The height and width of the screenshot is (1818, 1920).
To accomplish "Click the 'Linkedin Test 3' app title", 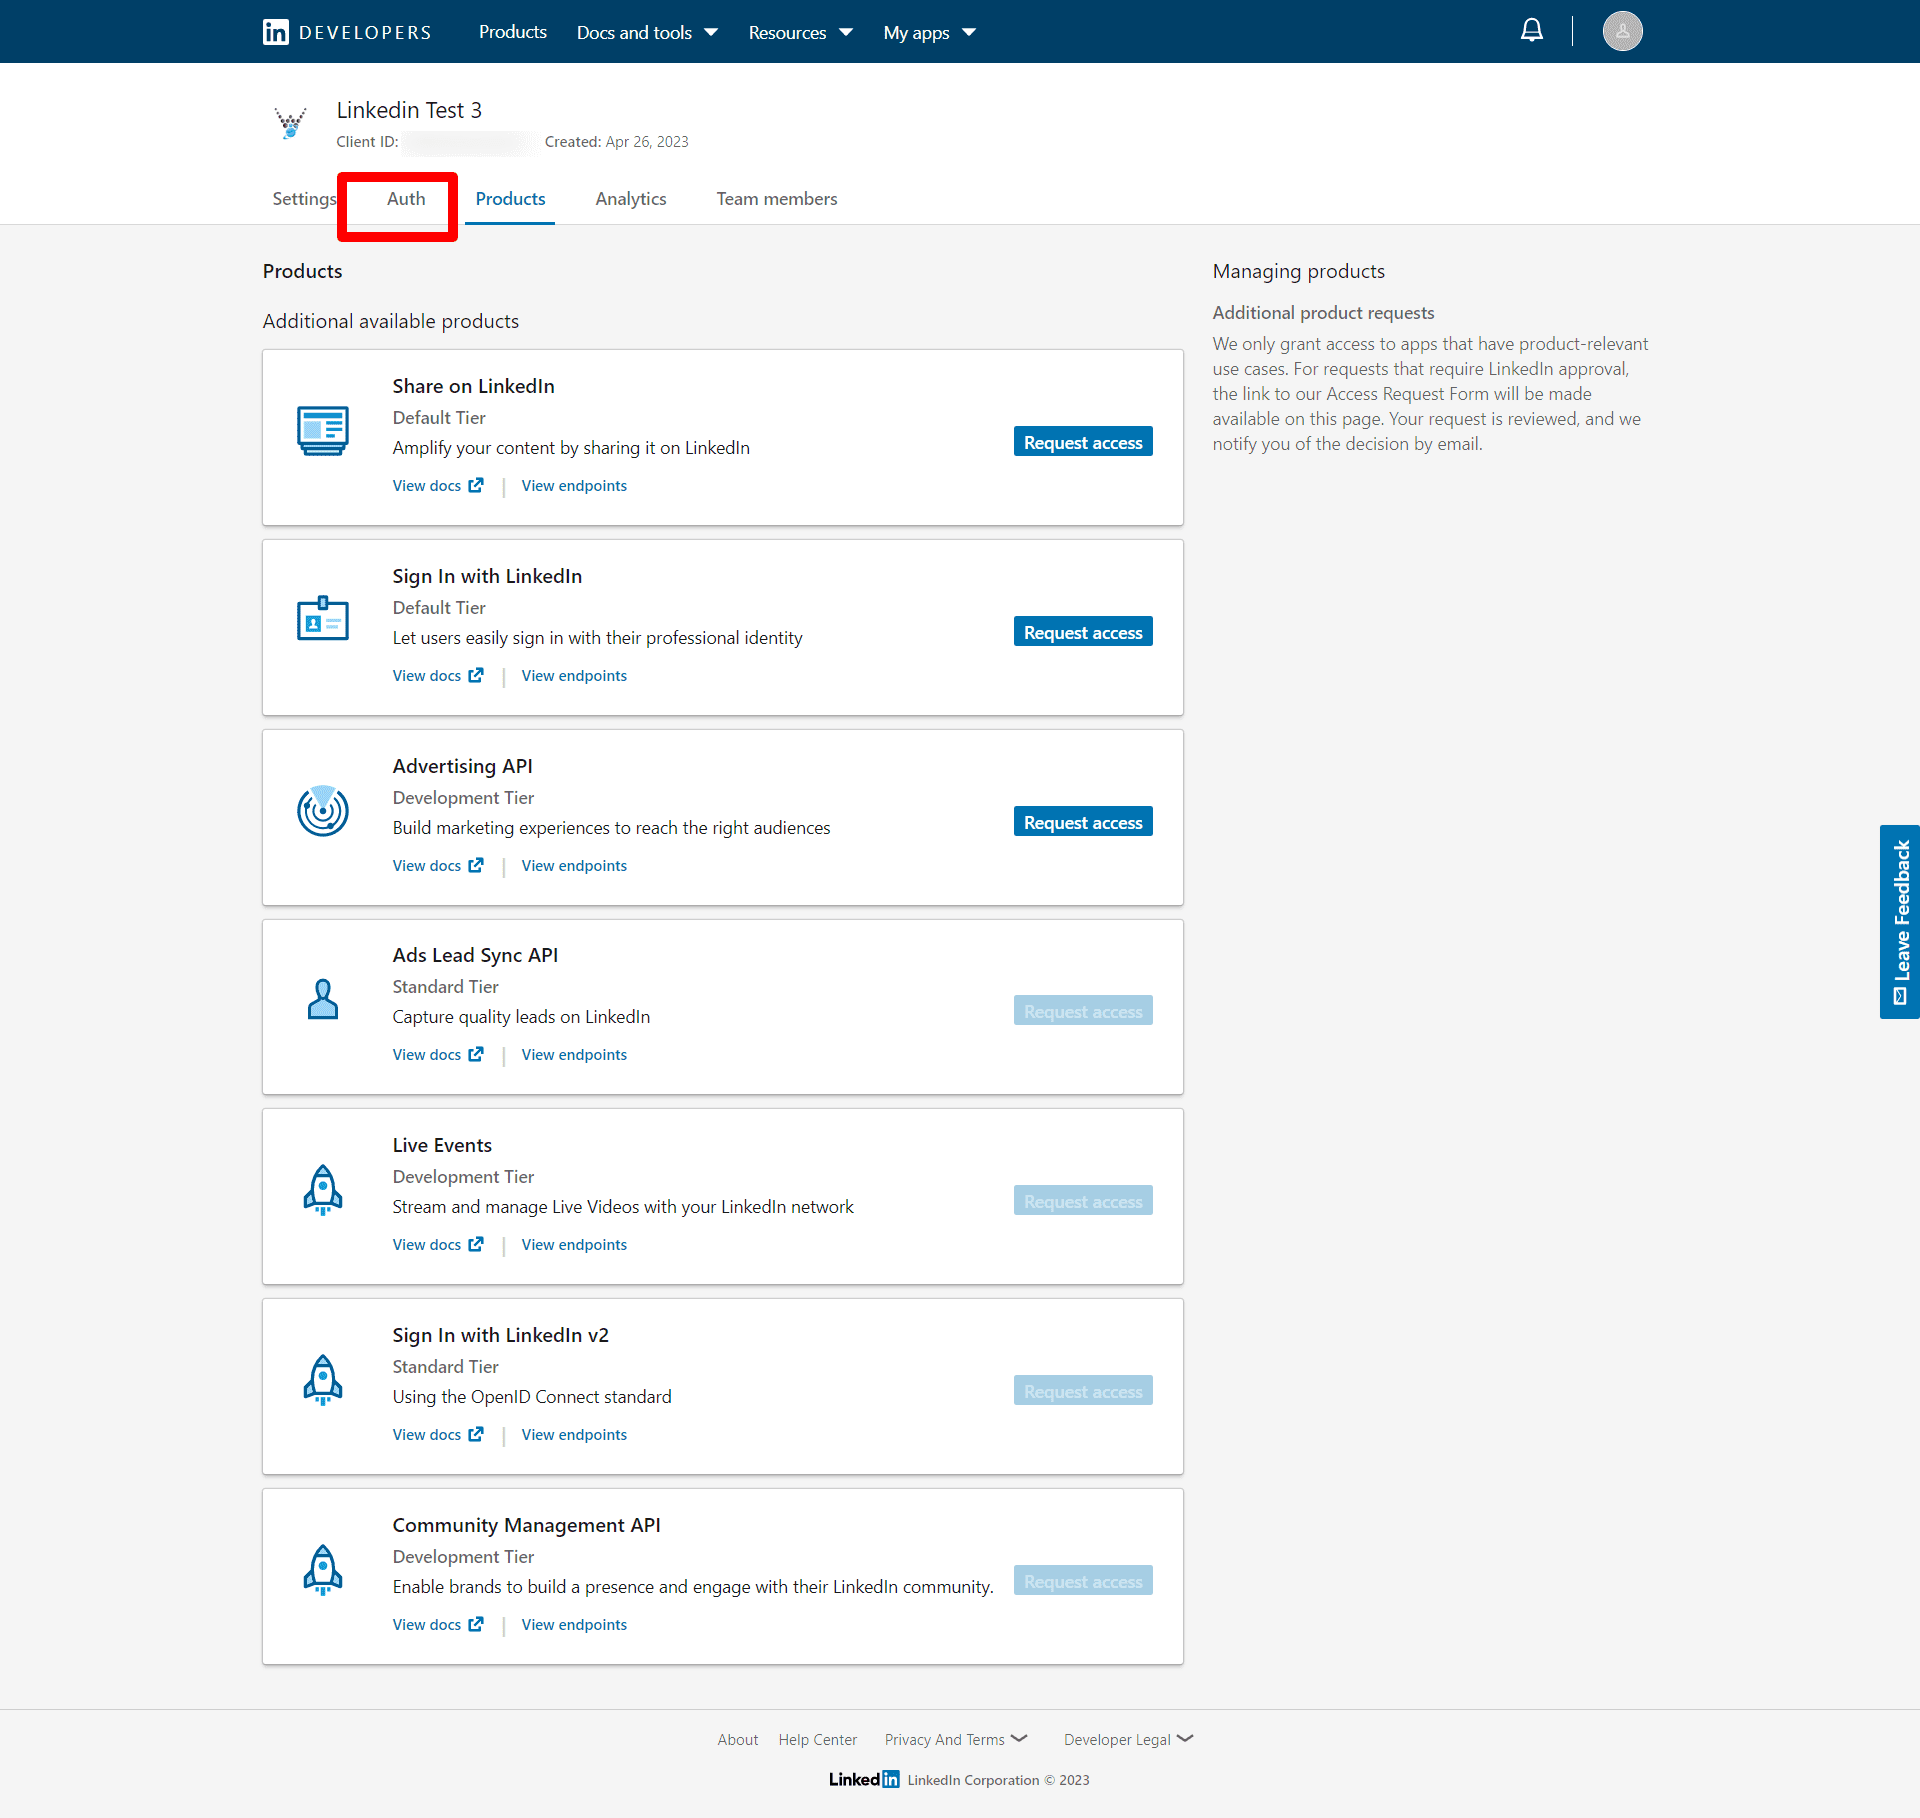I will 409,110.
